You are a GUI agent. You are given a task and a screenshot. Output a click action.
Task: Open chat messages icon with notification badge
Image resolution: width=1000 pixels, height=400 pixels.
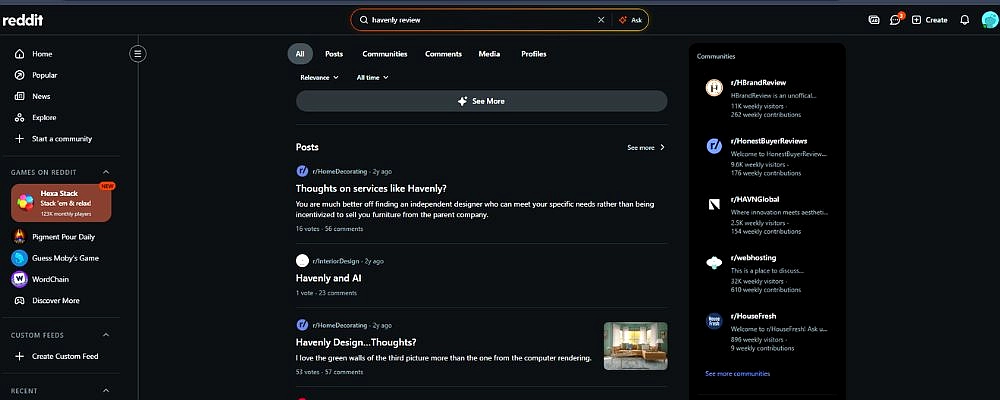pyautogui.click(x=895, y=20)
